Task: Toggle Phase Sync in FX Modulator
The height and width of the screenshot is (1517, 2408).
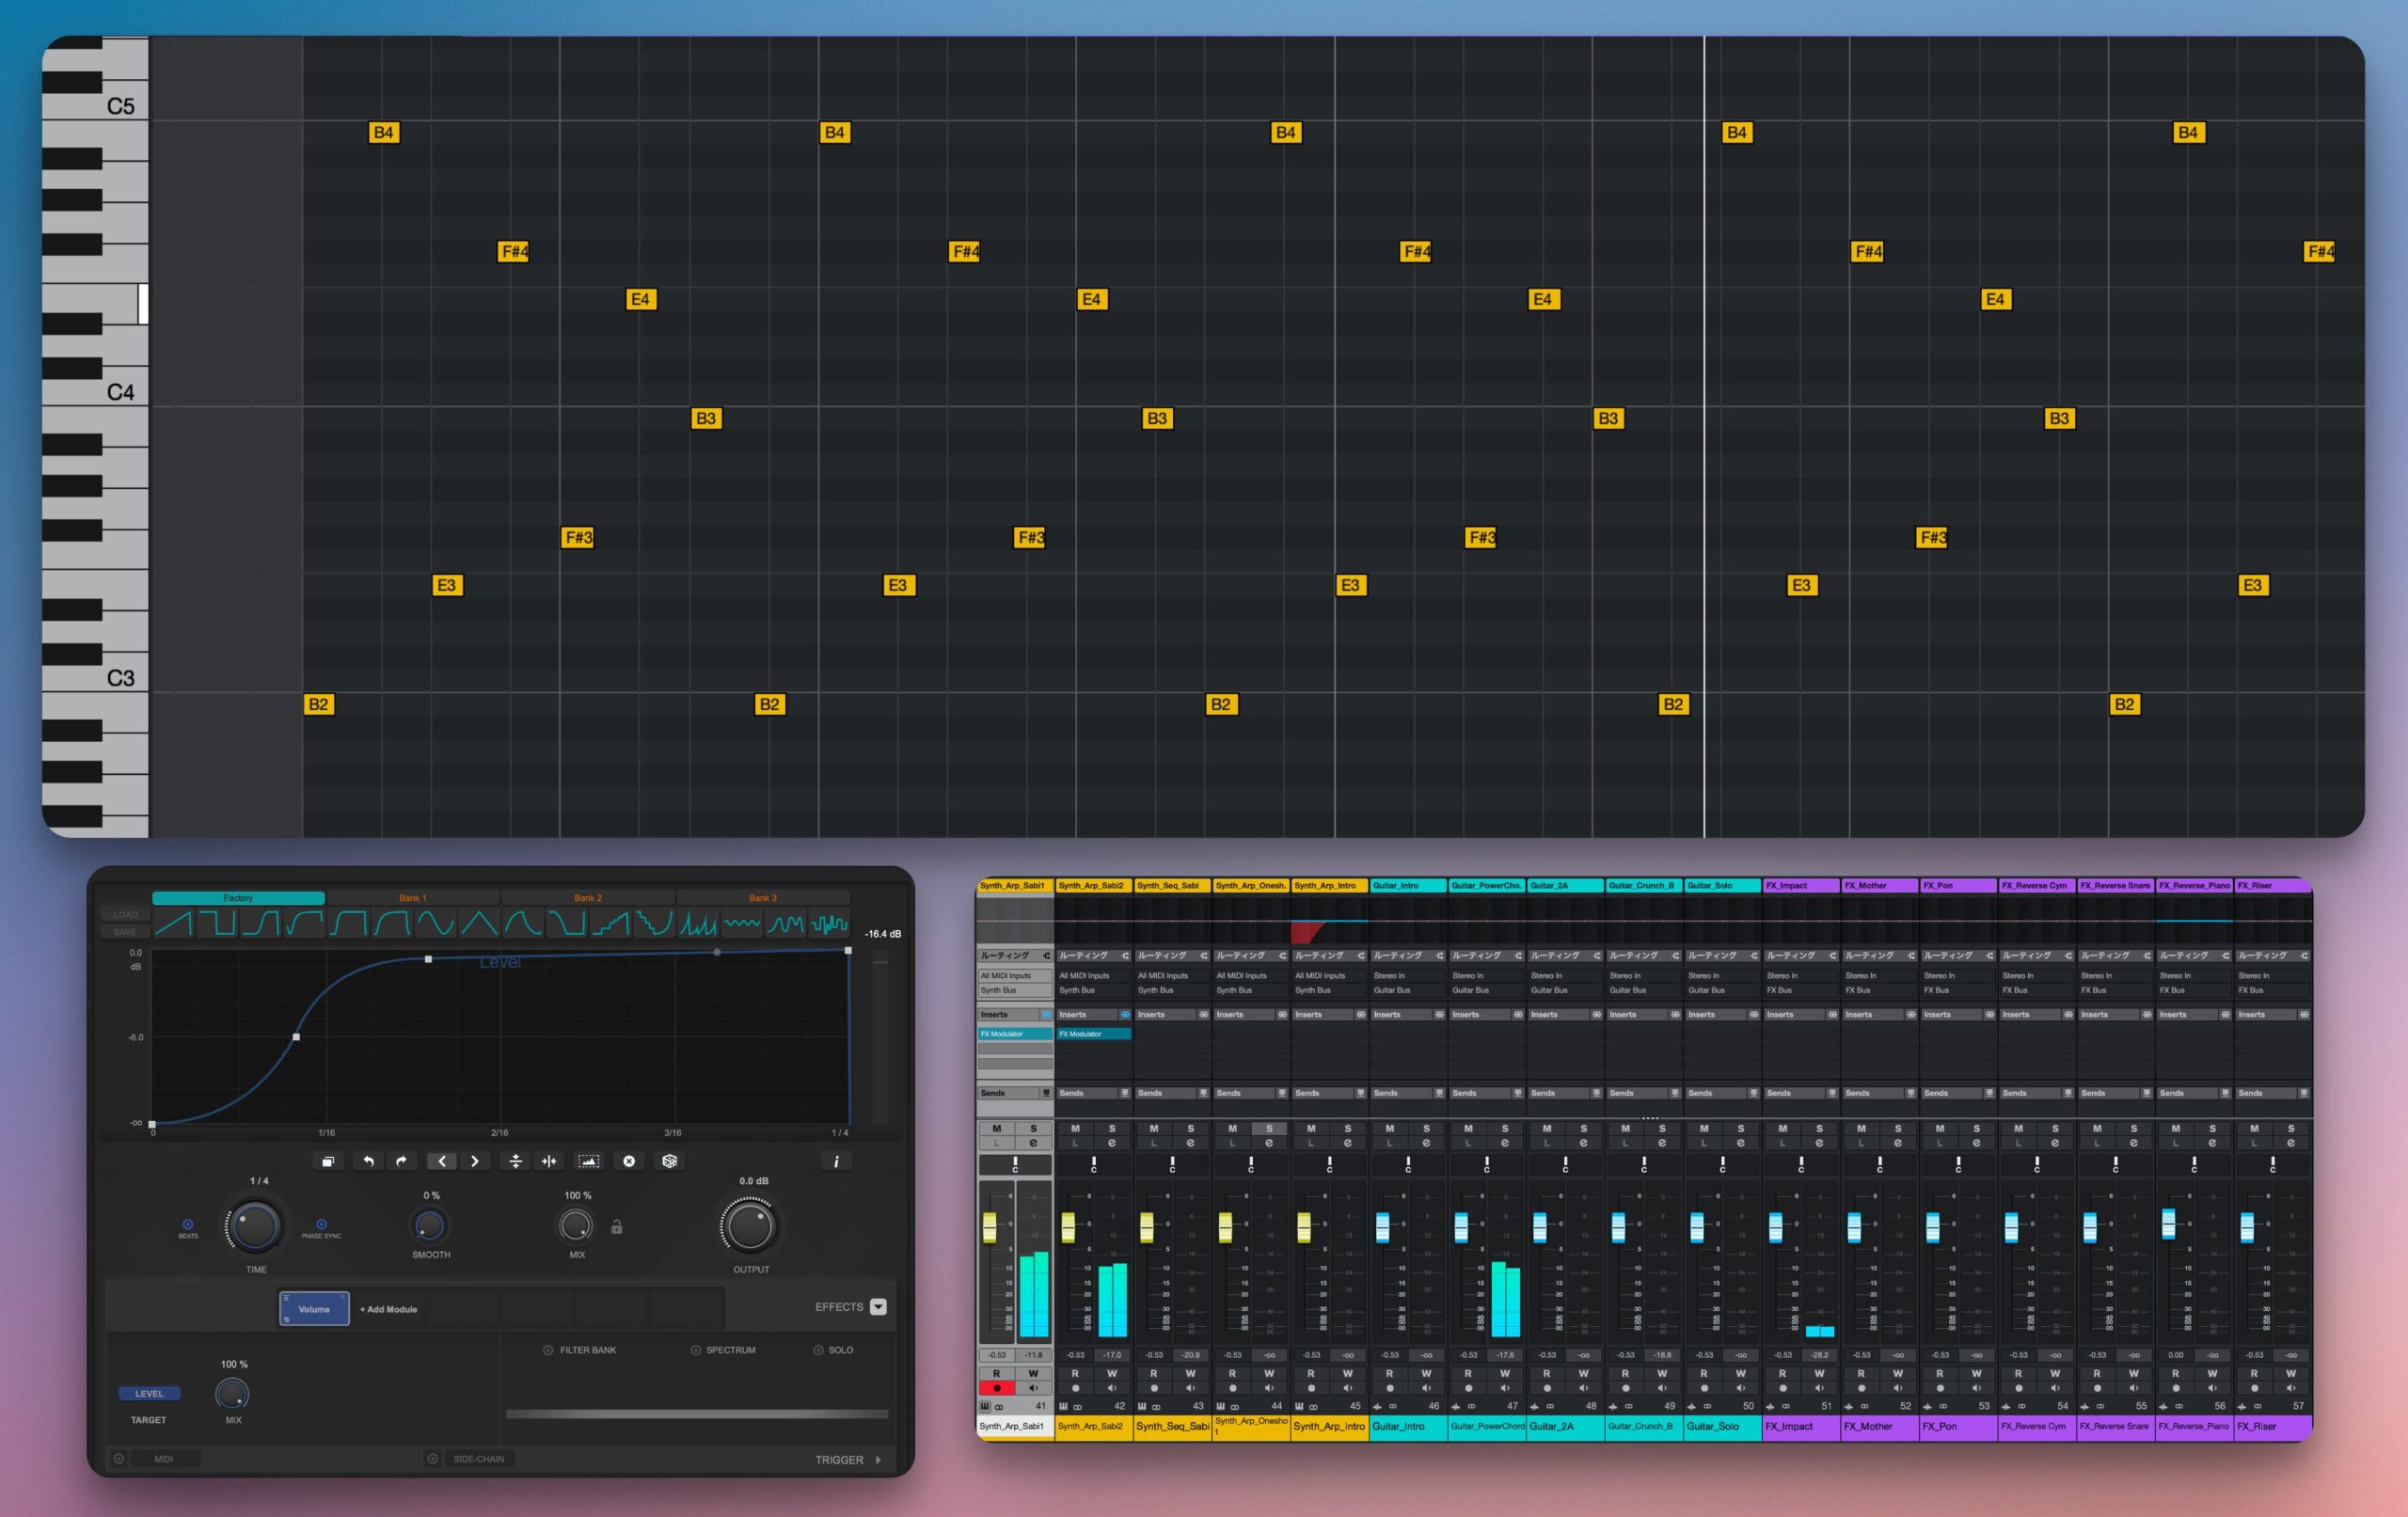Action: tap(321, 1224)
